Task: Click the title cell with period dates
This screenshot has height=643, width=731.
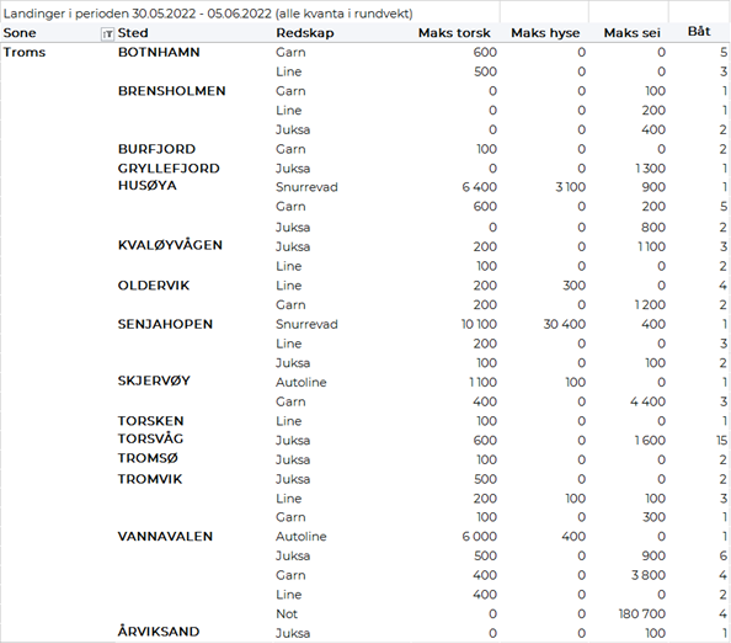Action: (208, 14)
